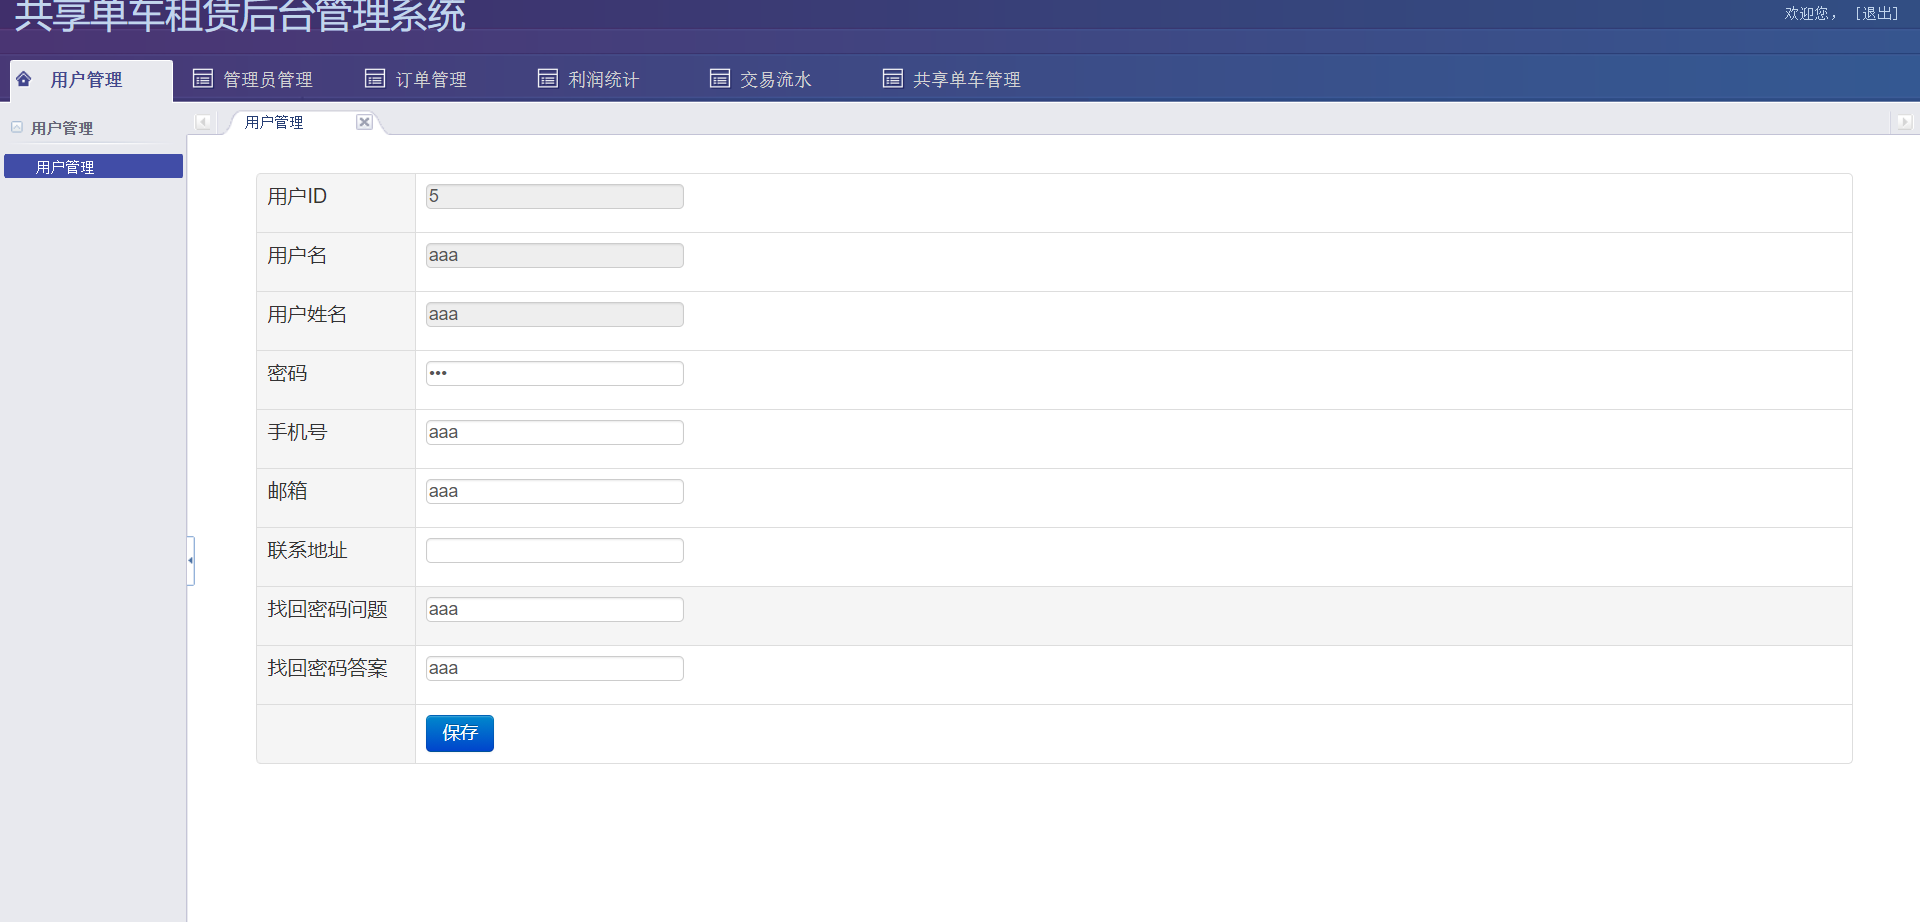The height and width of the screenshot is (922, 1920).
Task: Focus the 找回密码问题 input field
Action: click(555, 609)
